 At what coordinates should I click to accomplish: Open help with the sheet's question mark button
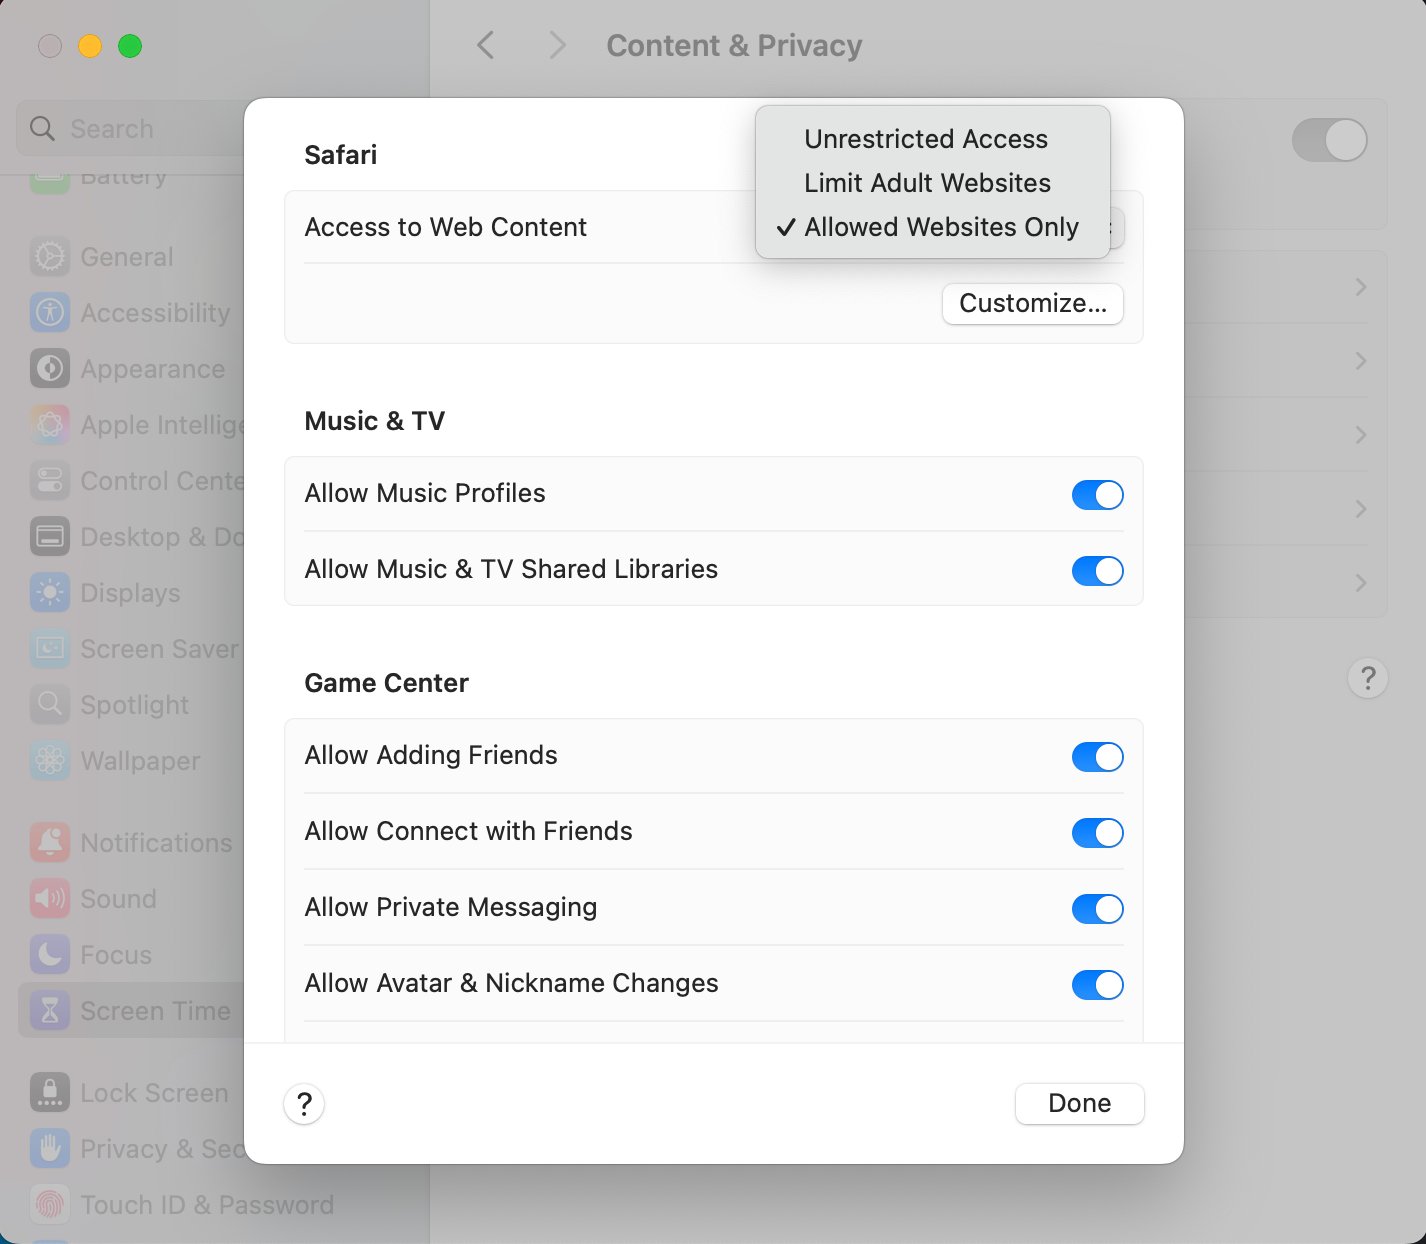[304, 1104]
